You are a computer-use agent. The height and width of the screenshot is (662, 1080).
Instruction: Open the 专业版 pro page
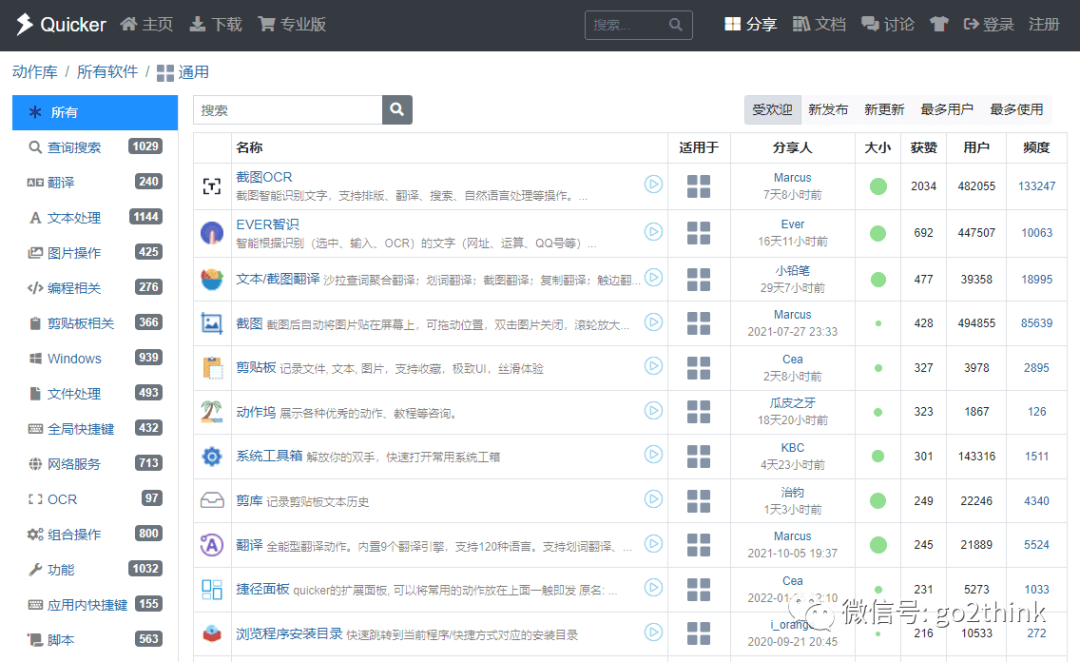coord(292,24)
